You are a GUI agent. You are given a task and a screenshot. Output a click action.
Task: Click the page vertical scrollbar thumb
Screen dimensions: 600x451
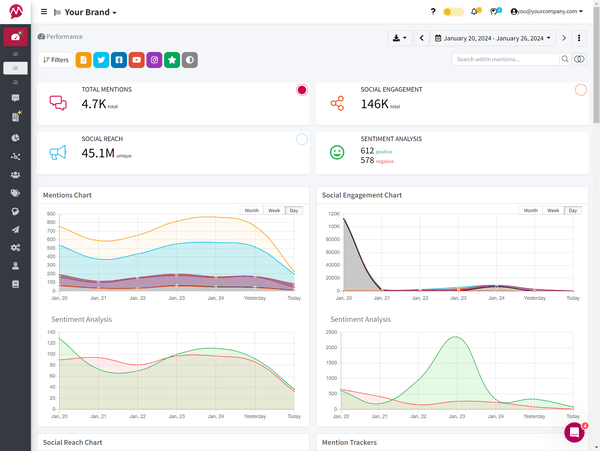coord(596,65)
